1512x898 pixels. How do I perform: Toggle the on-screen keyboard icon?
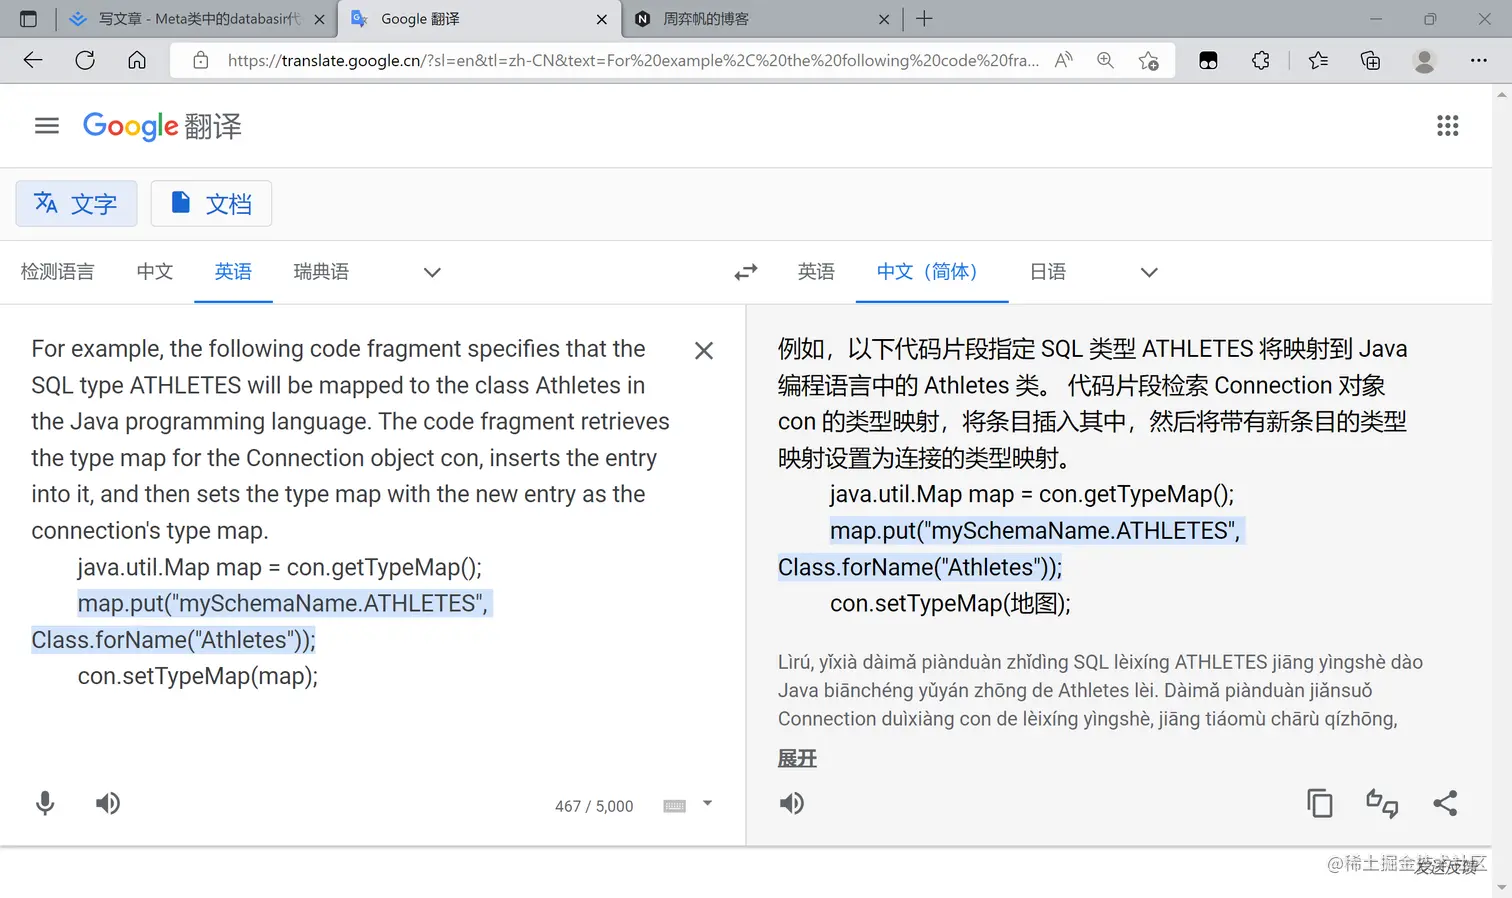(x=675, y=806)
